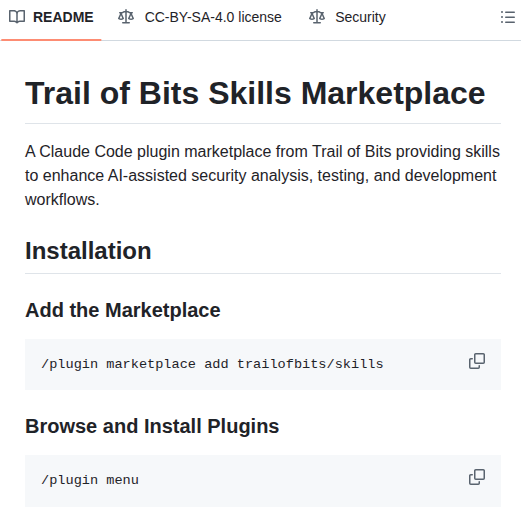521x520 pixels.
Task: Click the Claude Code description paragraph
Action: click(263, 175)
